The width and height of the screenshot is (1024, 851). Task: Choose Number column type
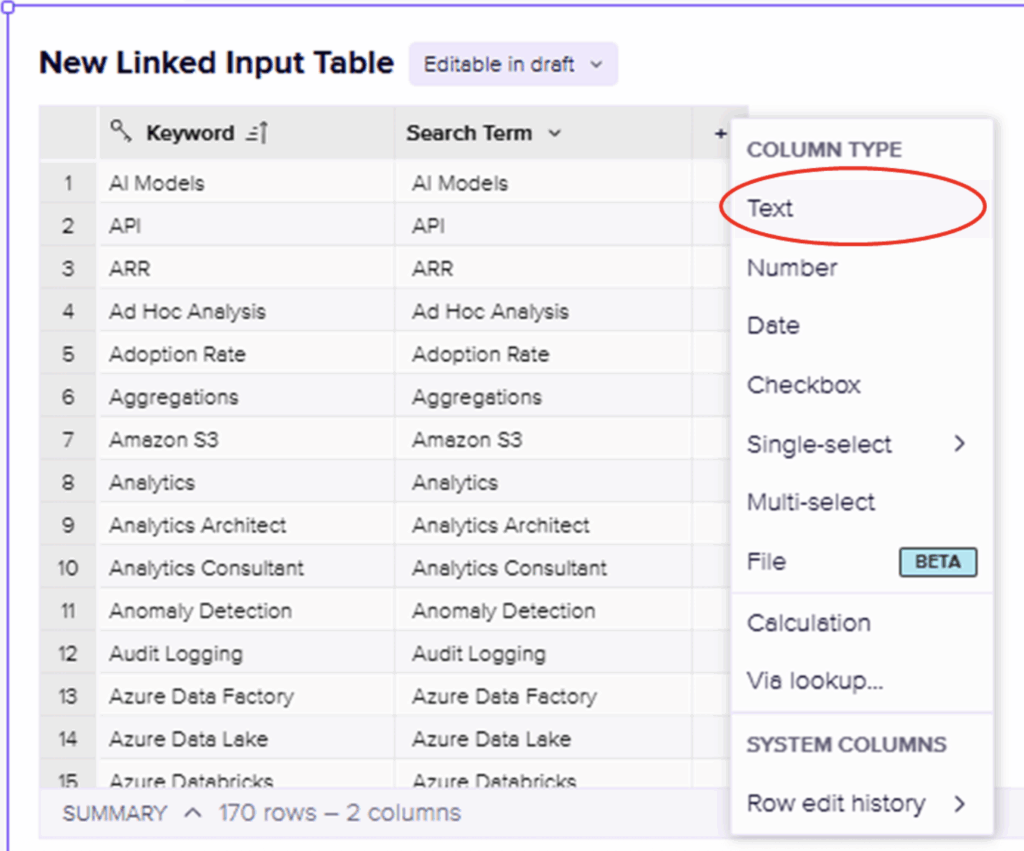click(792, 268)
